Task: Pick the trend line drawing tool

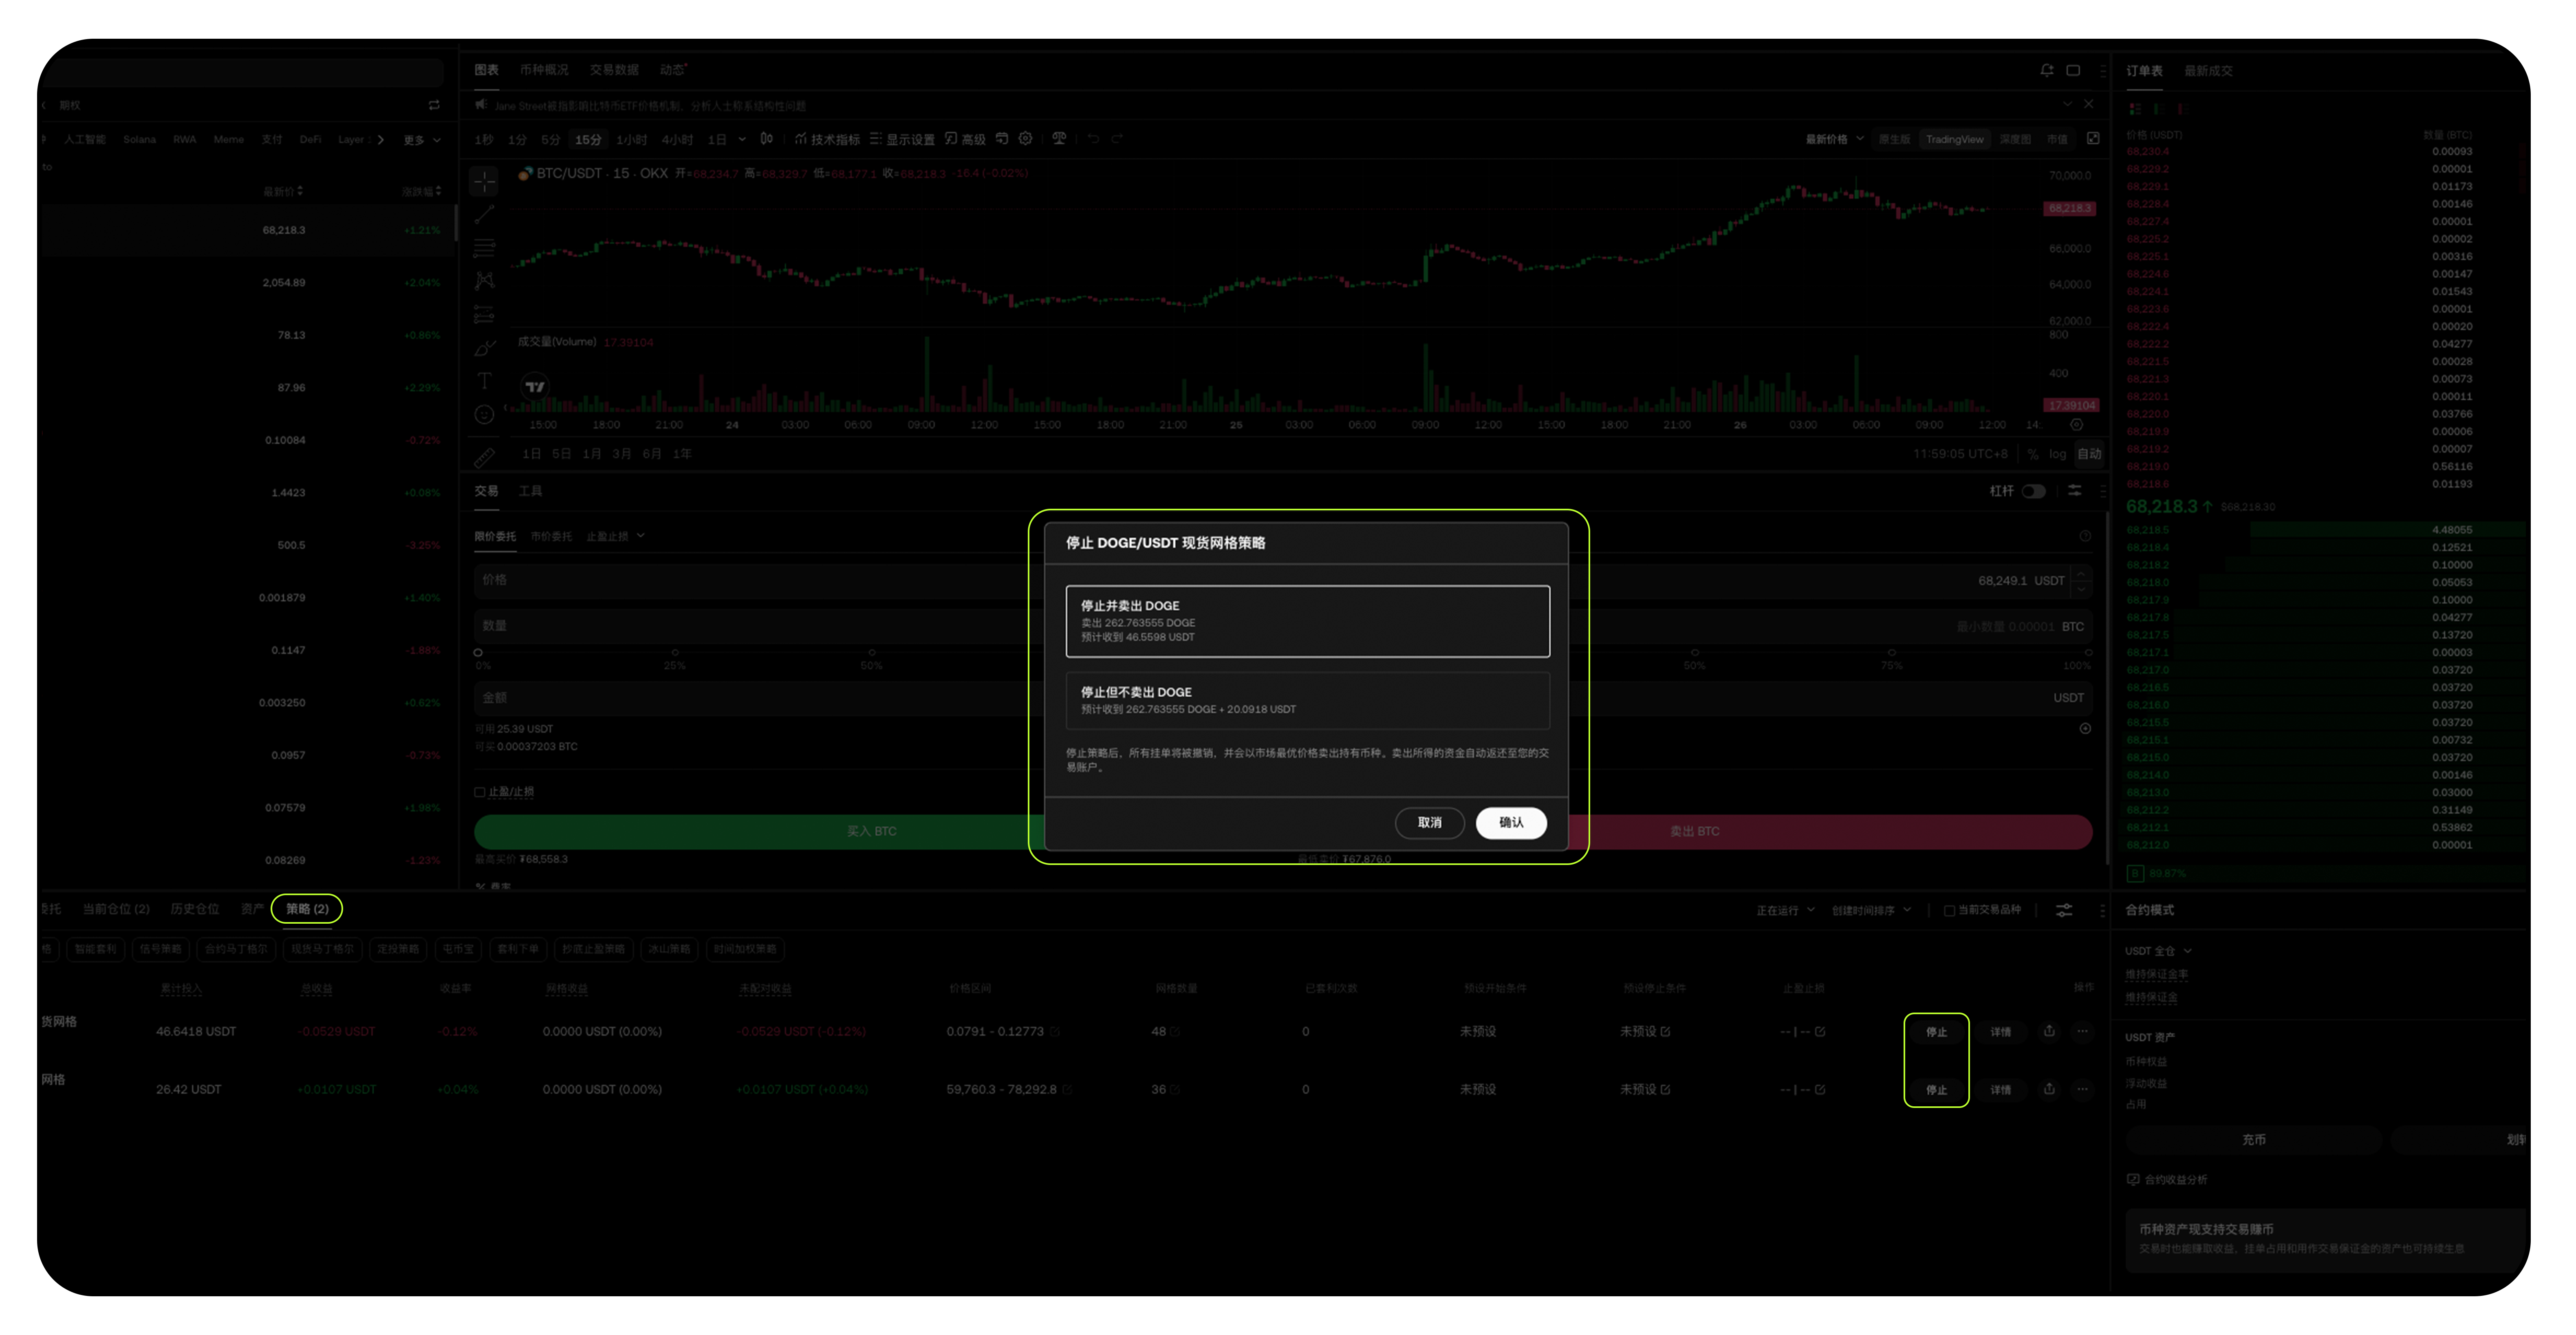Action: tap(484, 214)
